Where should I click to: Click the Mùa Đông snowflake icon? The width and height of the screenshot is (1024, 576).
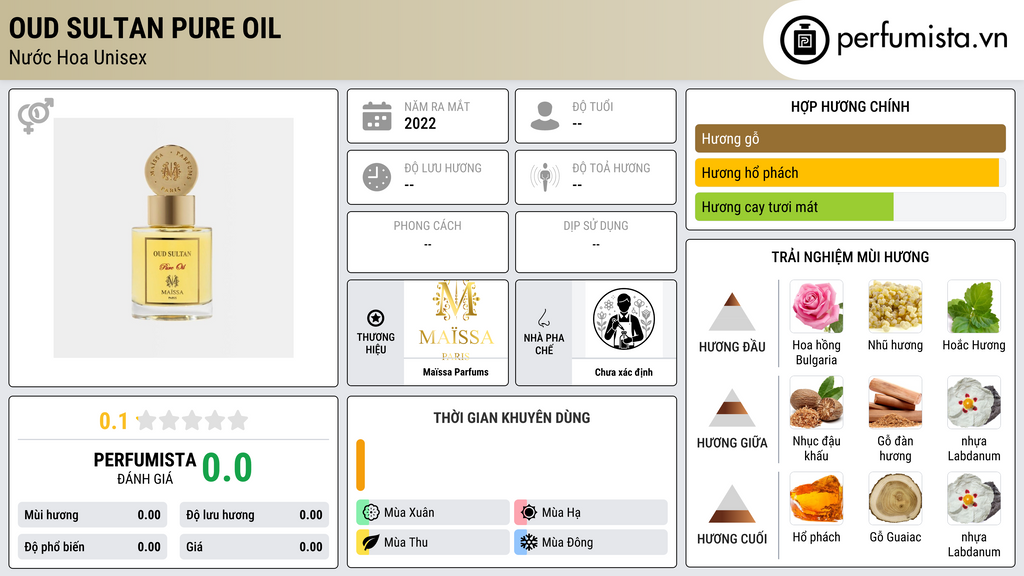[x=529, y=542]
